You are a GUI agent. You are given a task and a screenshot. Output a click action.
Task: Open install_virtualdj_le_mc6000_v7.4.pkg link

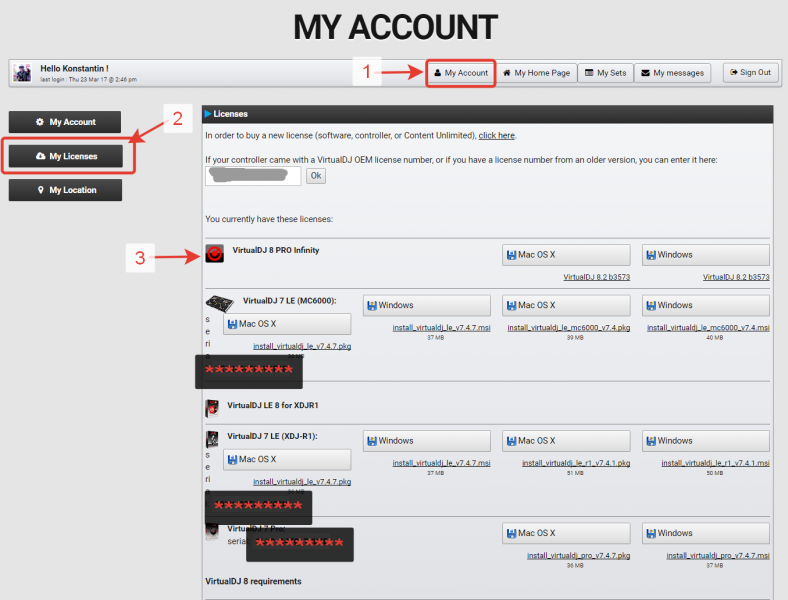[568, 328]
